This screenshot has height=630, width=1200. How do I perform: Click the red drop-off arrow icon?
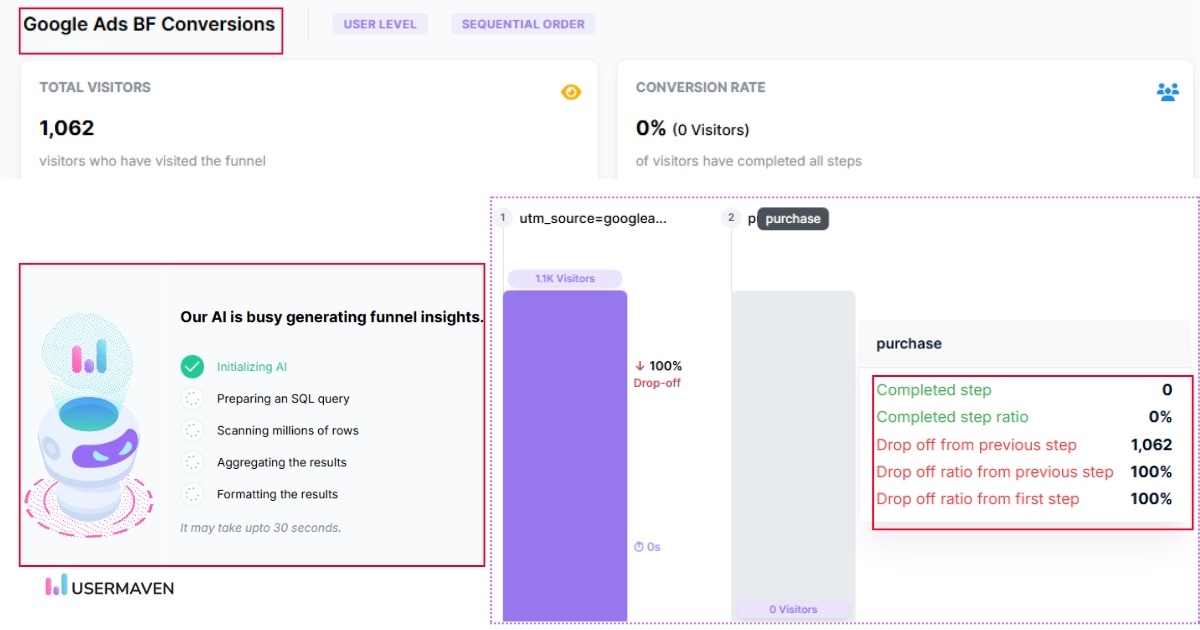(x=639, y=365)
